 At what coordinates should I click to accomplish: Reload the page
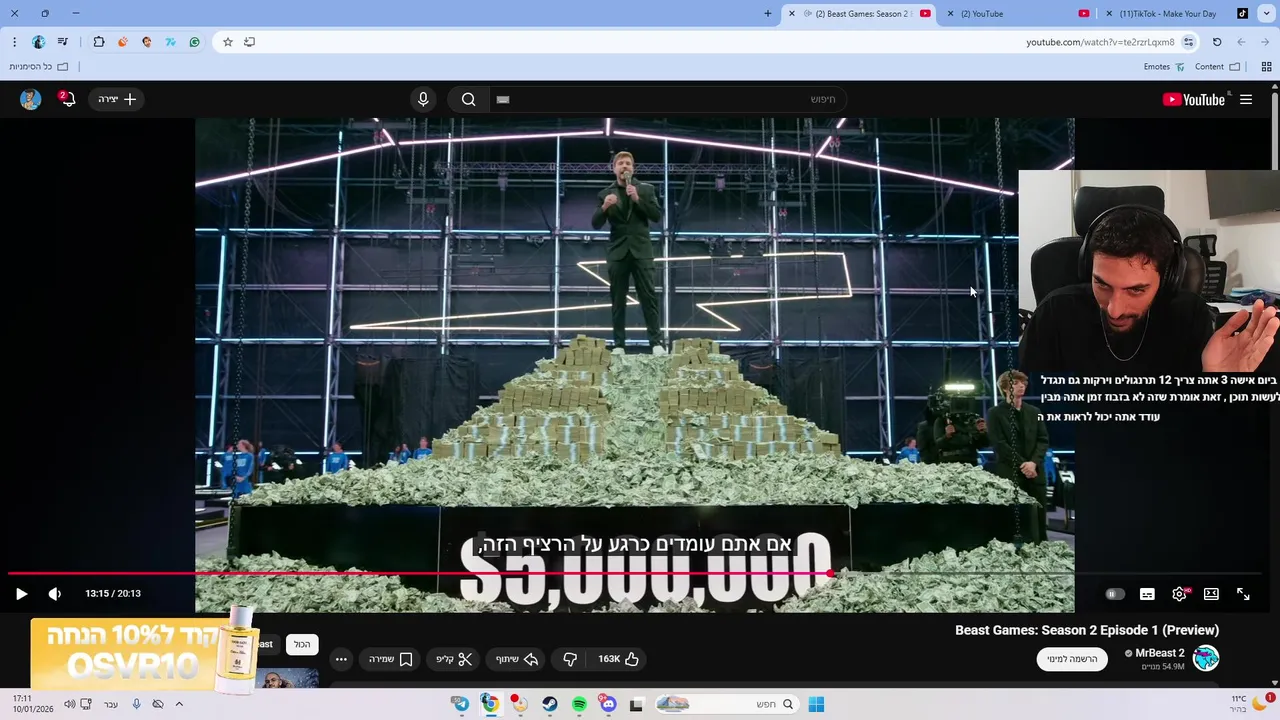pos(1217,42)
